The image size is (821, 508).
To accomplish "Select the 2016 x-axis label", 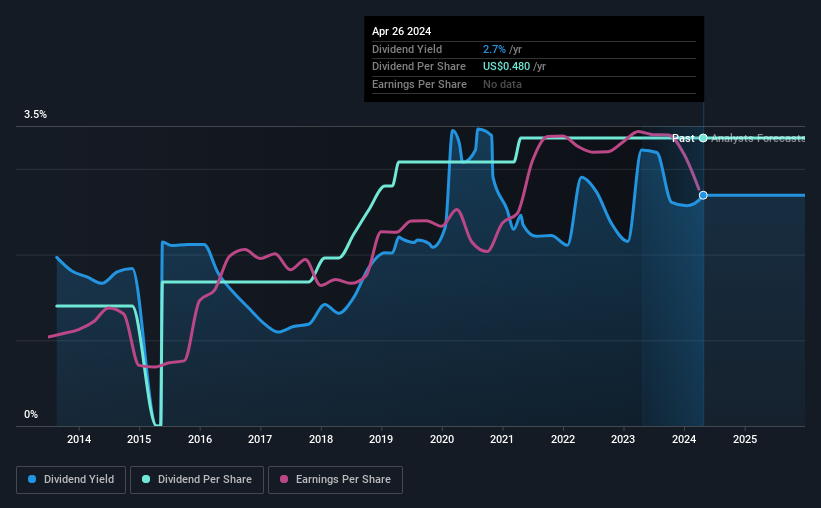I will pos(200,439).
